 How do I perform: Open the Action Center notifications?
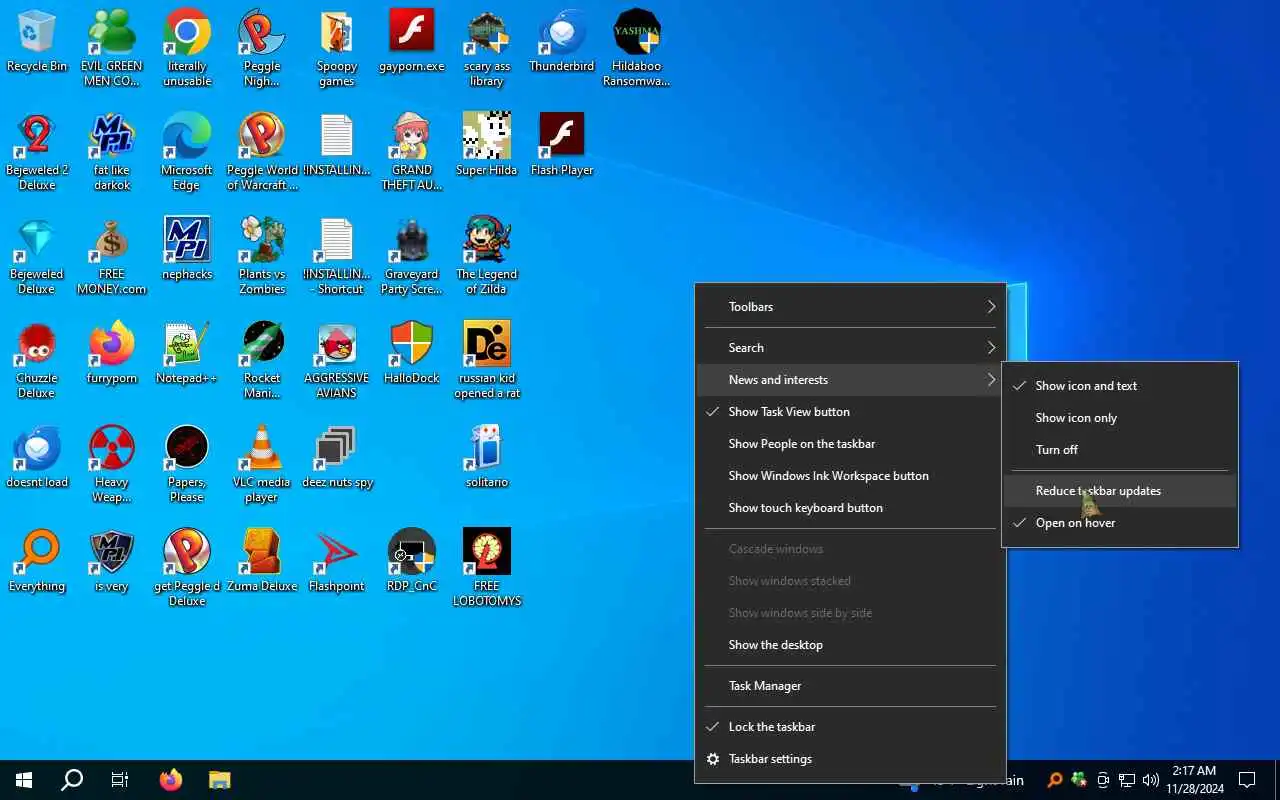coord(1247,780)
